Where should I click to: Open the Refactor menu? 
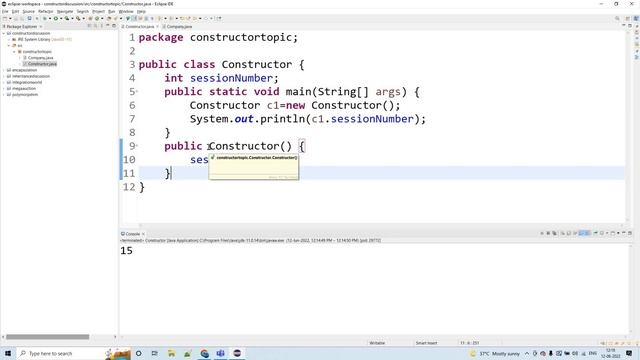(x=46, y=11)
